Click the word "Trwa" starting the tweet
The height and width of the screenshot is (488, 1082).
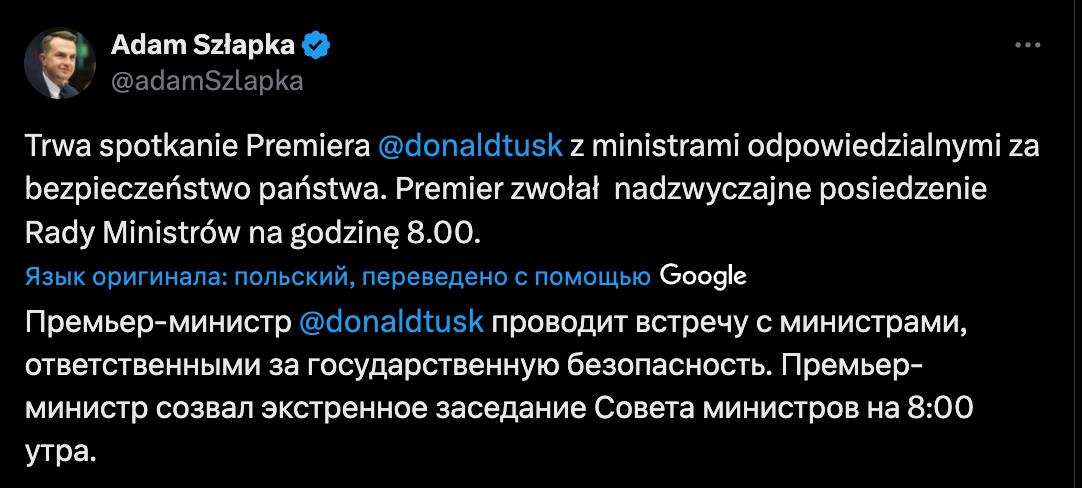click(x=53, y=146)
